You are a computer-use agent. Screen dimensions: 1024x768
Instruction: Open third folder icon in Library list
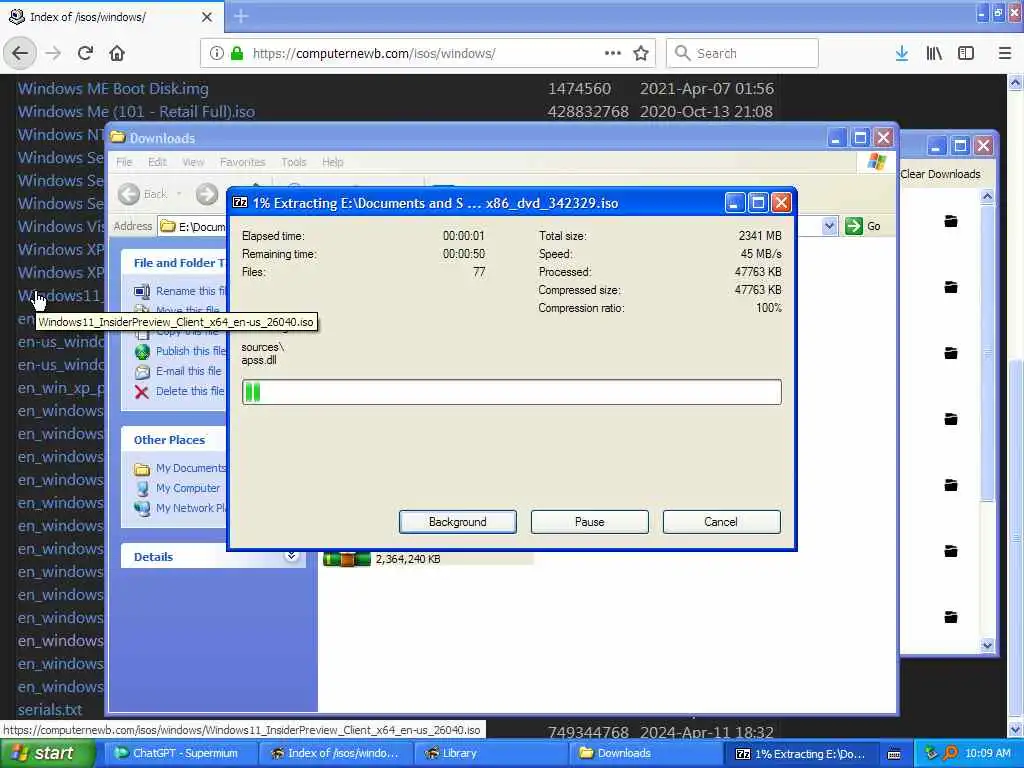(x=951, y=353)
